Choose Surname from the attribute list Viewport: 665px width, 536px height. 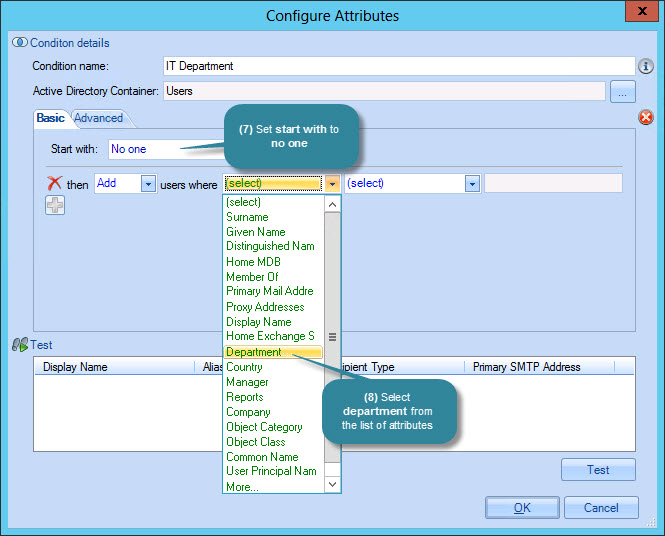point(274,217)
